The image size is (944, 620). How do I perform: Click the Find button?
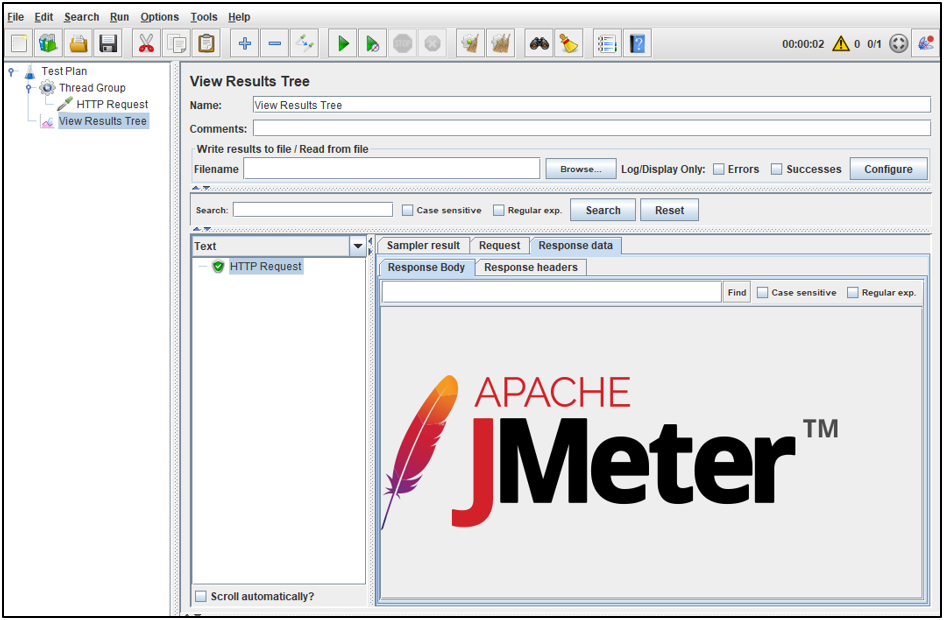(x=737, y=293)
